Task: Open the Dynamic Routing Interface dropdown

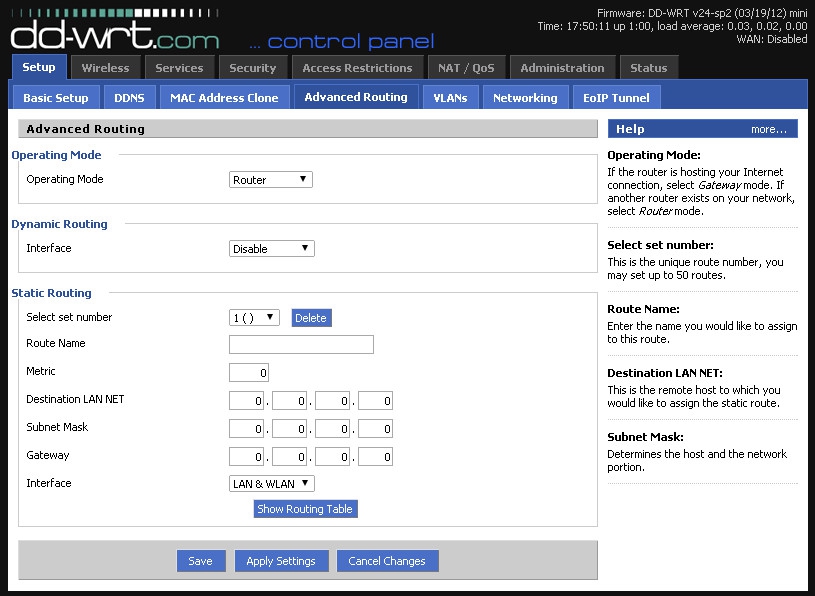Action: [271, 249]
